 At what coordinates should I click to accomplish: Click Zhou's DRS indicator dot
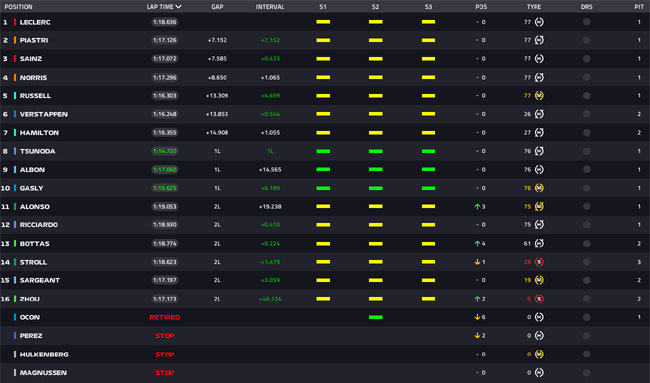[x=587, y=299]
